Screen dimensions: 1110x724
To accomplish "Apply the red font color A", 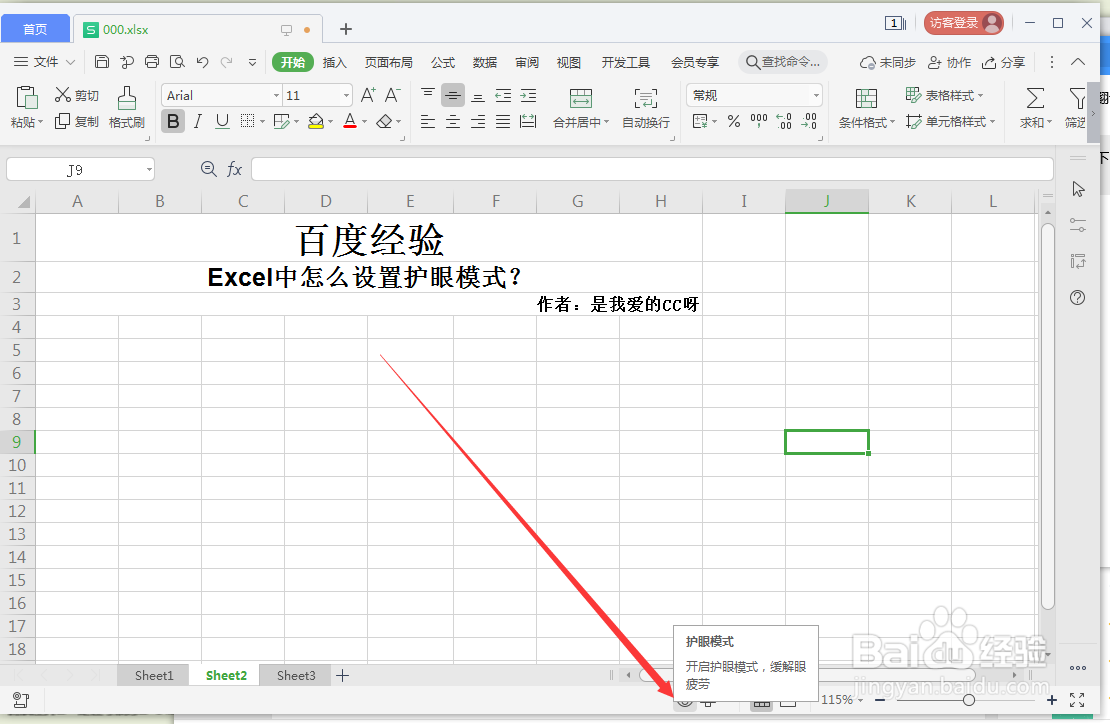I will point(350,122).
